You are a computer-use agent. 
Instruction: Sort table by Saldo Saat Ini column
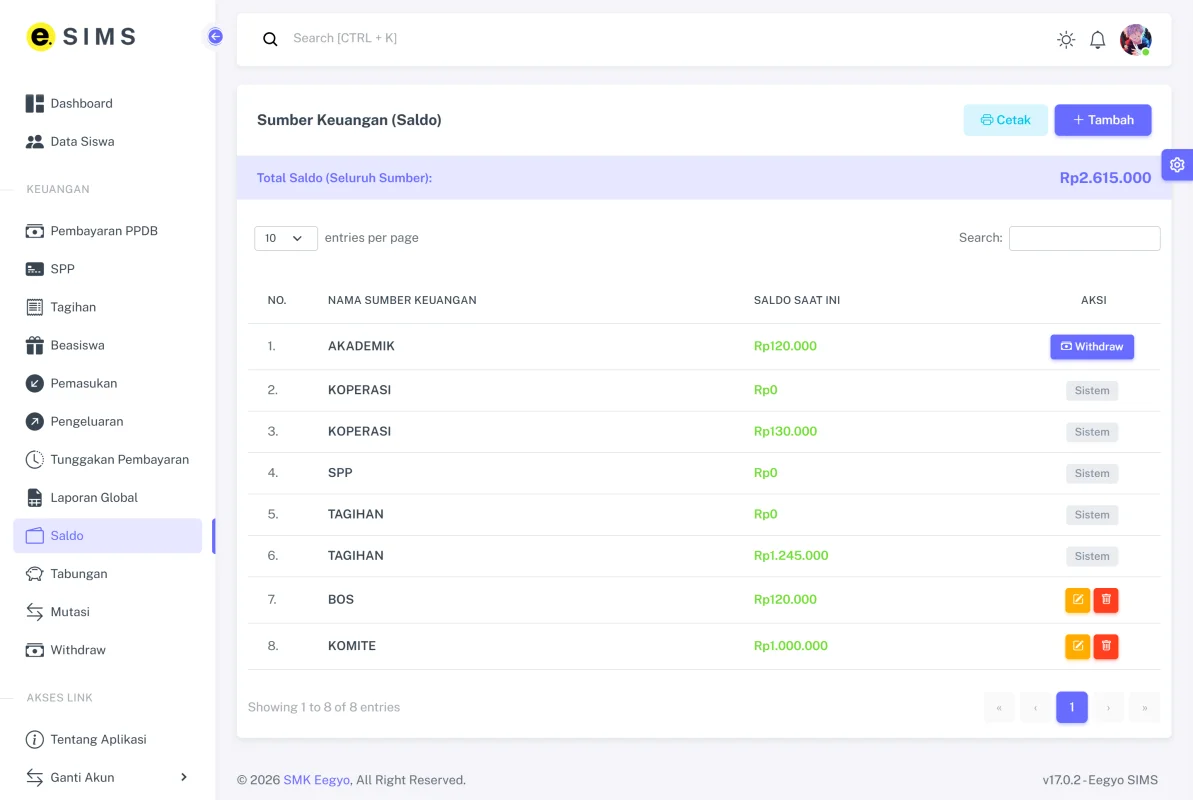tap(797, 300)
